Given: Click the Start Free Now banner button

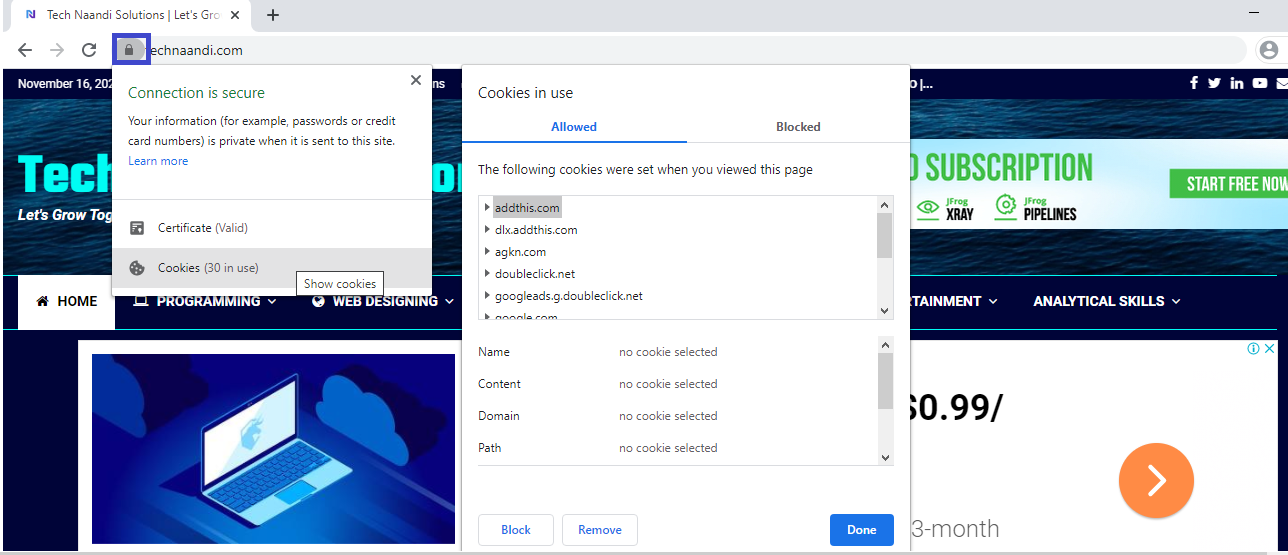Looking at the screenshot, I should click(1229, 184).
